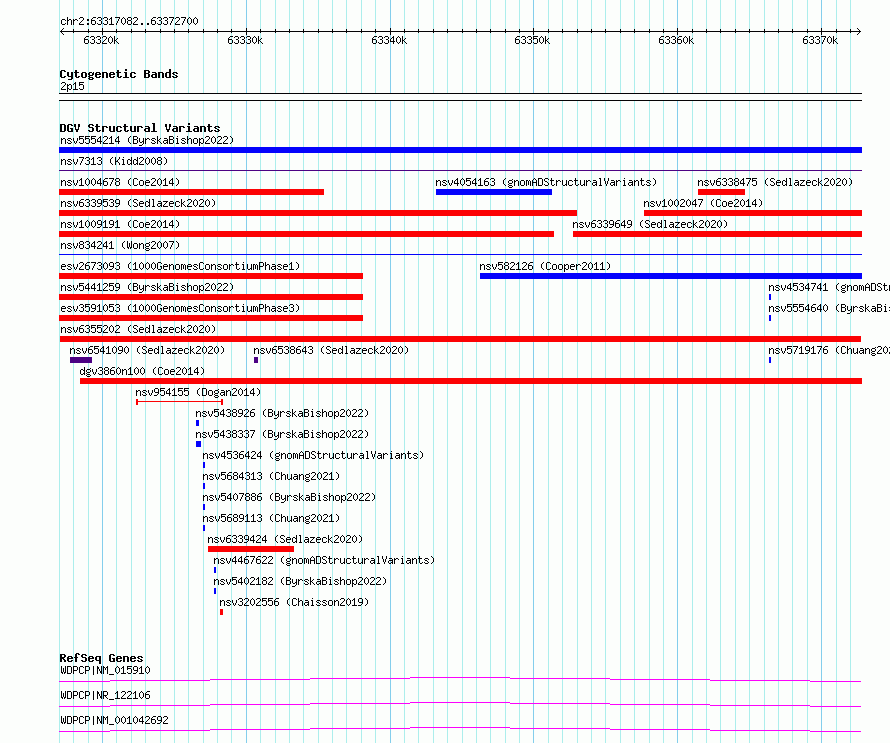The image size is (890, 743).
Task: Open the nsv3202556 (Chaisson2019) entry
Action: click(x=294, y=602)
